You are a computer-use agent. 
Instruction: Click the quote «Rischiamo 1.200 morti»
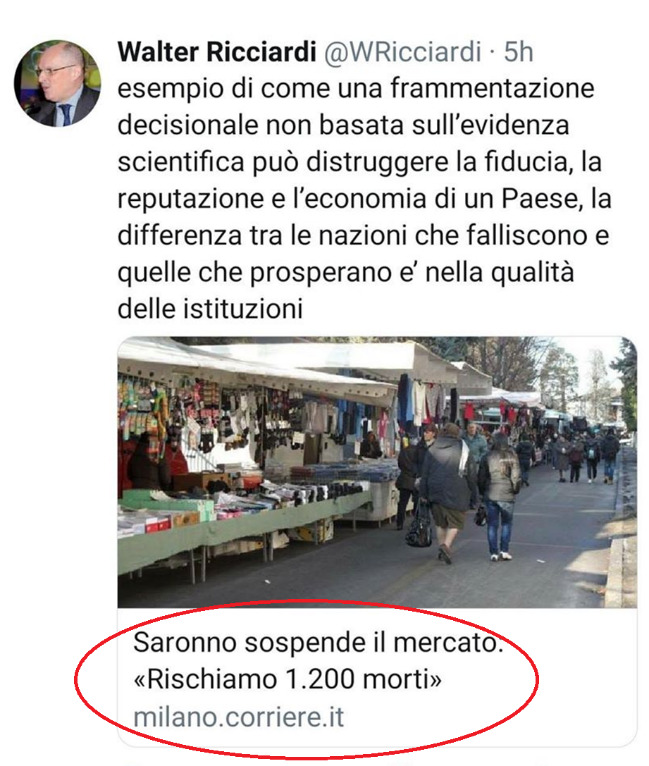pyautogui.click(x=287, y=679)
